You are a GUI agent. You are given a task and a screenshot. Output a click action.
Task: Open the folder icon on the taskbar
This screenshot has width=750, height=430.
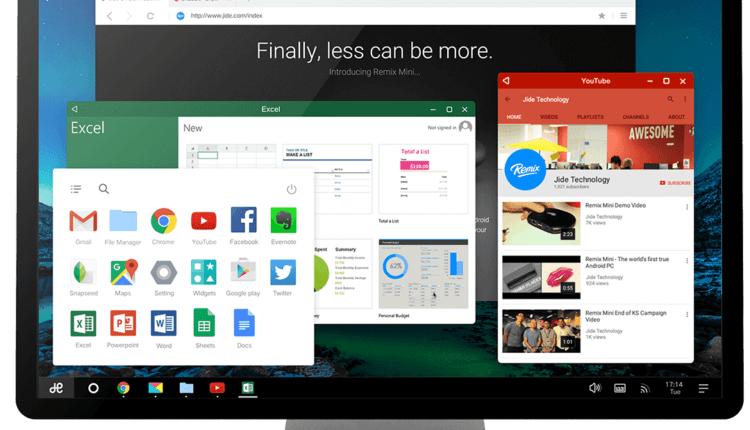click(186, 388)
